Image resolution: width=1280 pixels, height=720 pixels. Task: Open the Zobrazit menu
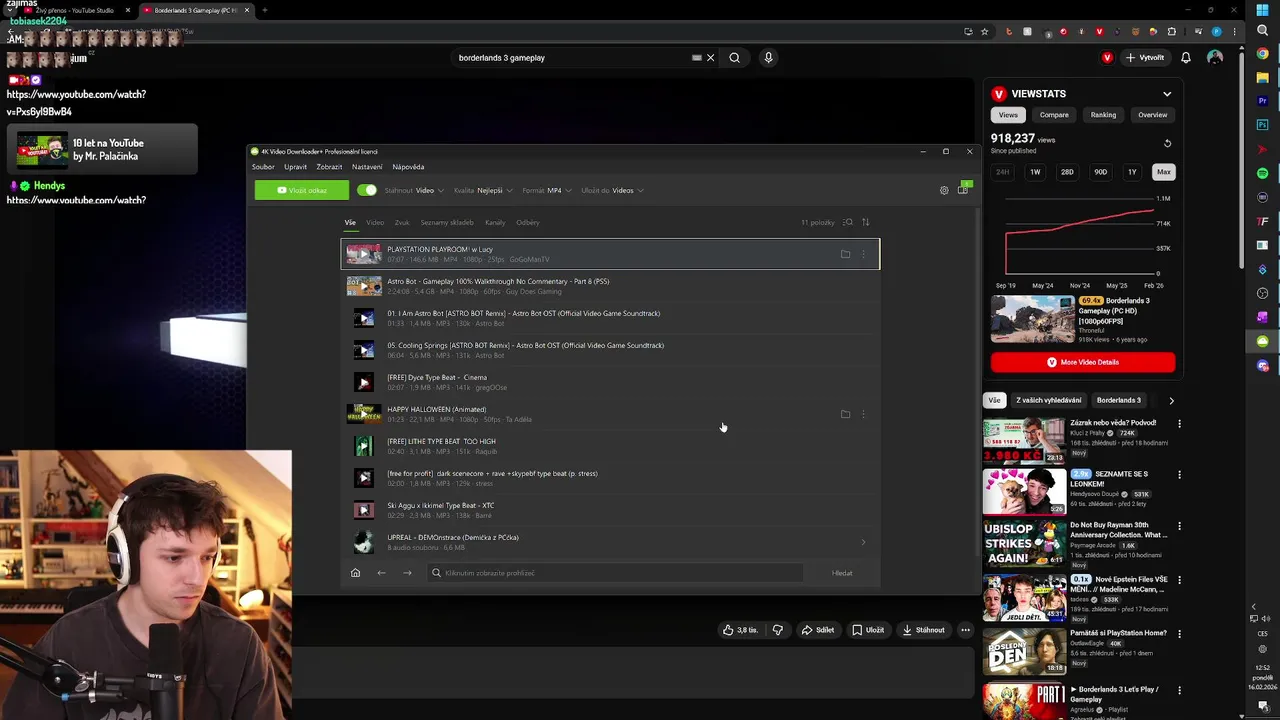click(329, 167)
